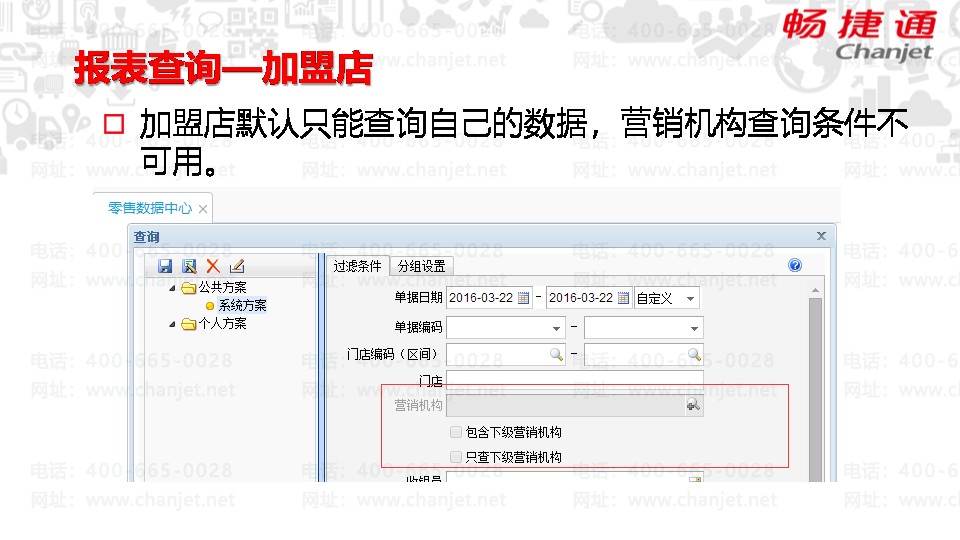Select the 零售数据中心 tab
960x540 pixels.
point(150,208)
